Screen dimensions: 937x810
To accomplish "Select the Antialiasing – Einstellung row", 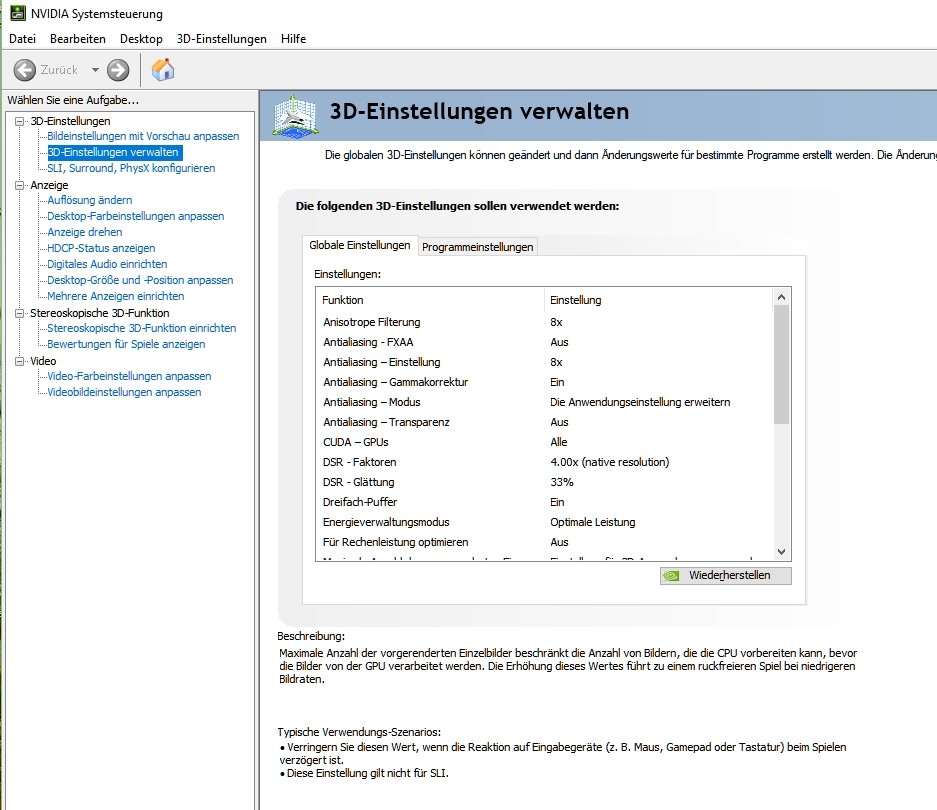I will (x=544, y=362).
